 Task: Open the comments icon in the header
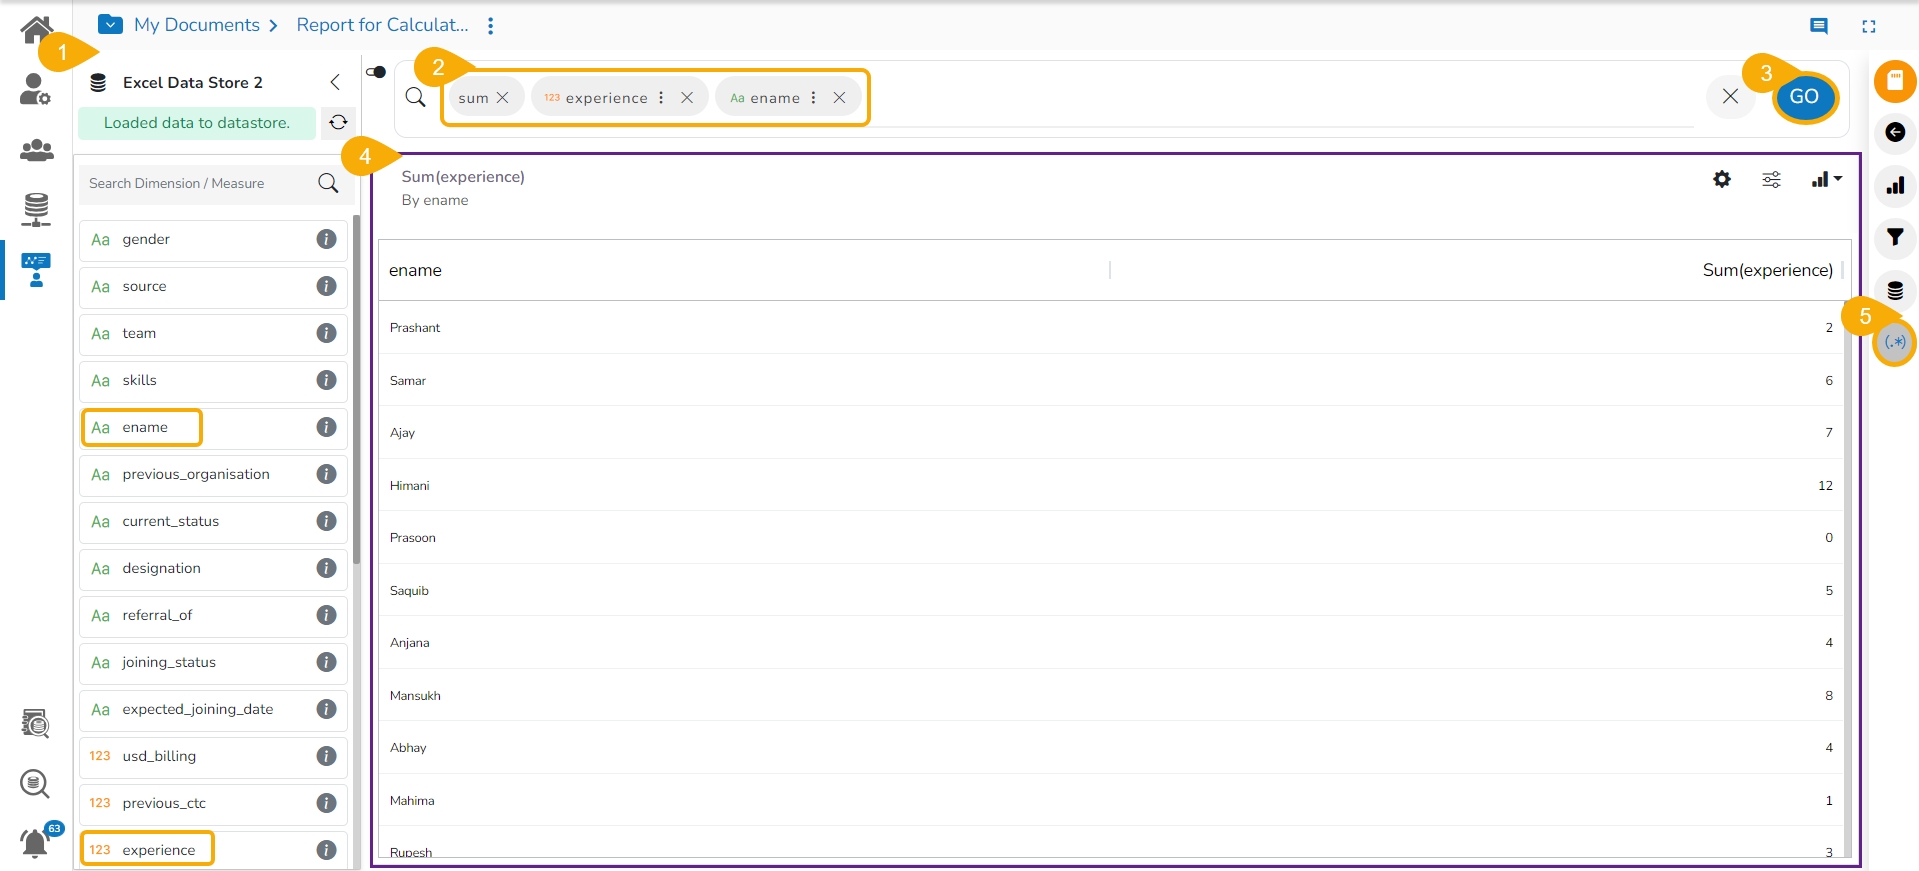(1819, 26)
